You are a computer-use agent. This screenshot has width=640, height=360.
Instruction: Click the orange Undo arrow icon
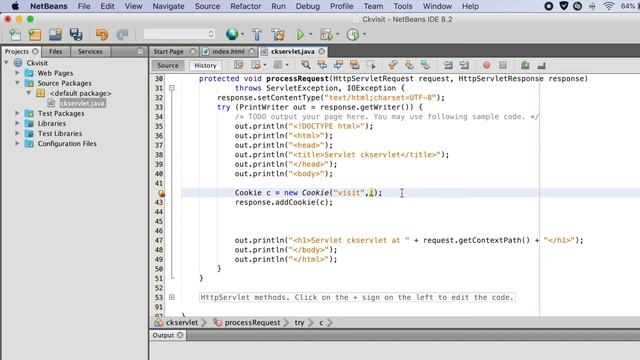click(102, 35)
